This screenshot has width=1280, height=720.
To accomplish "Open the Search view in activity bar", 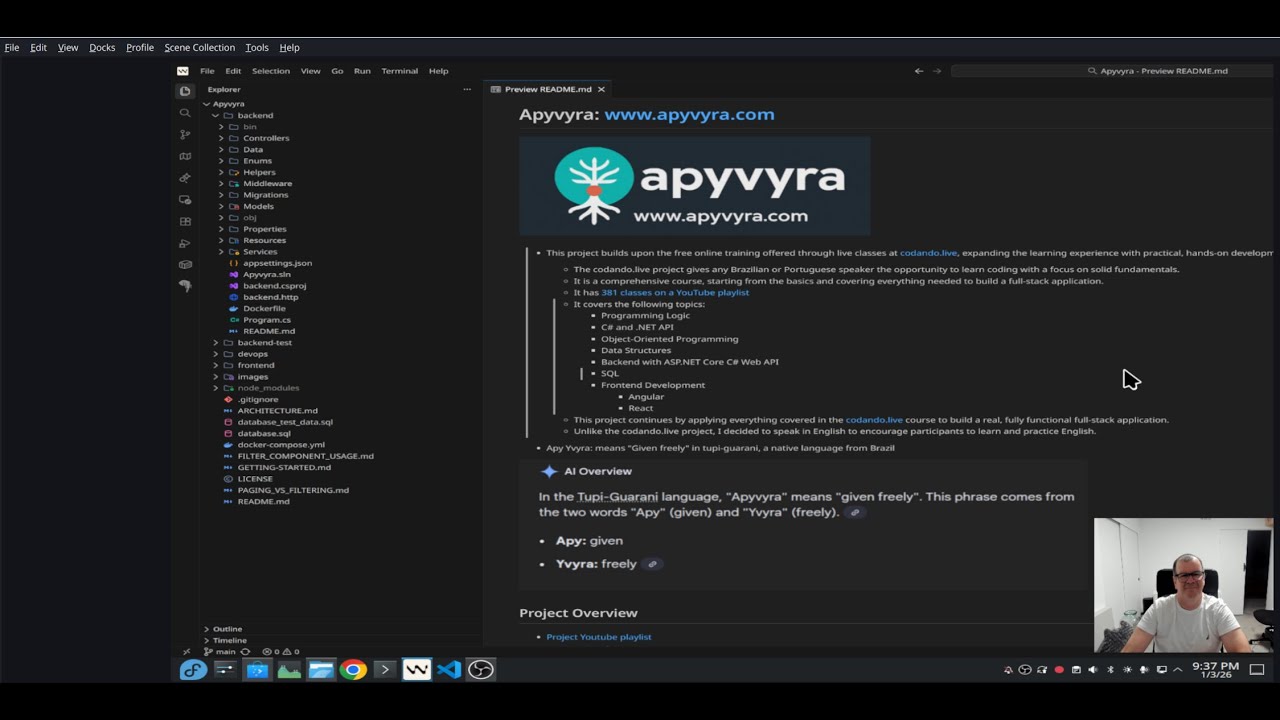I will 185,113.
